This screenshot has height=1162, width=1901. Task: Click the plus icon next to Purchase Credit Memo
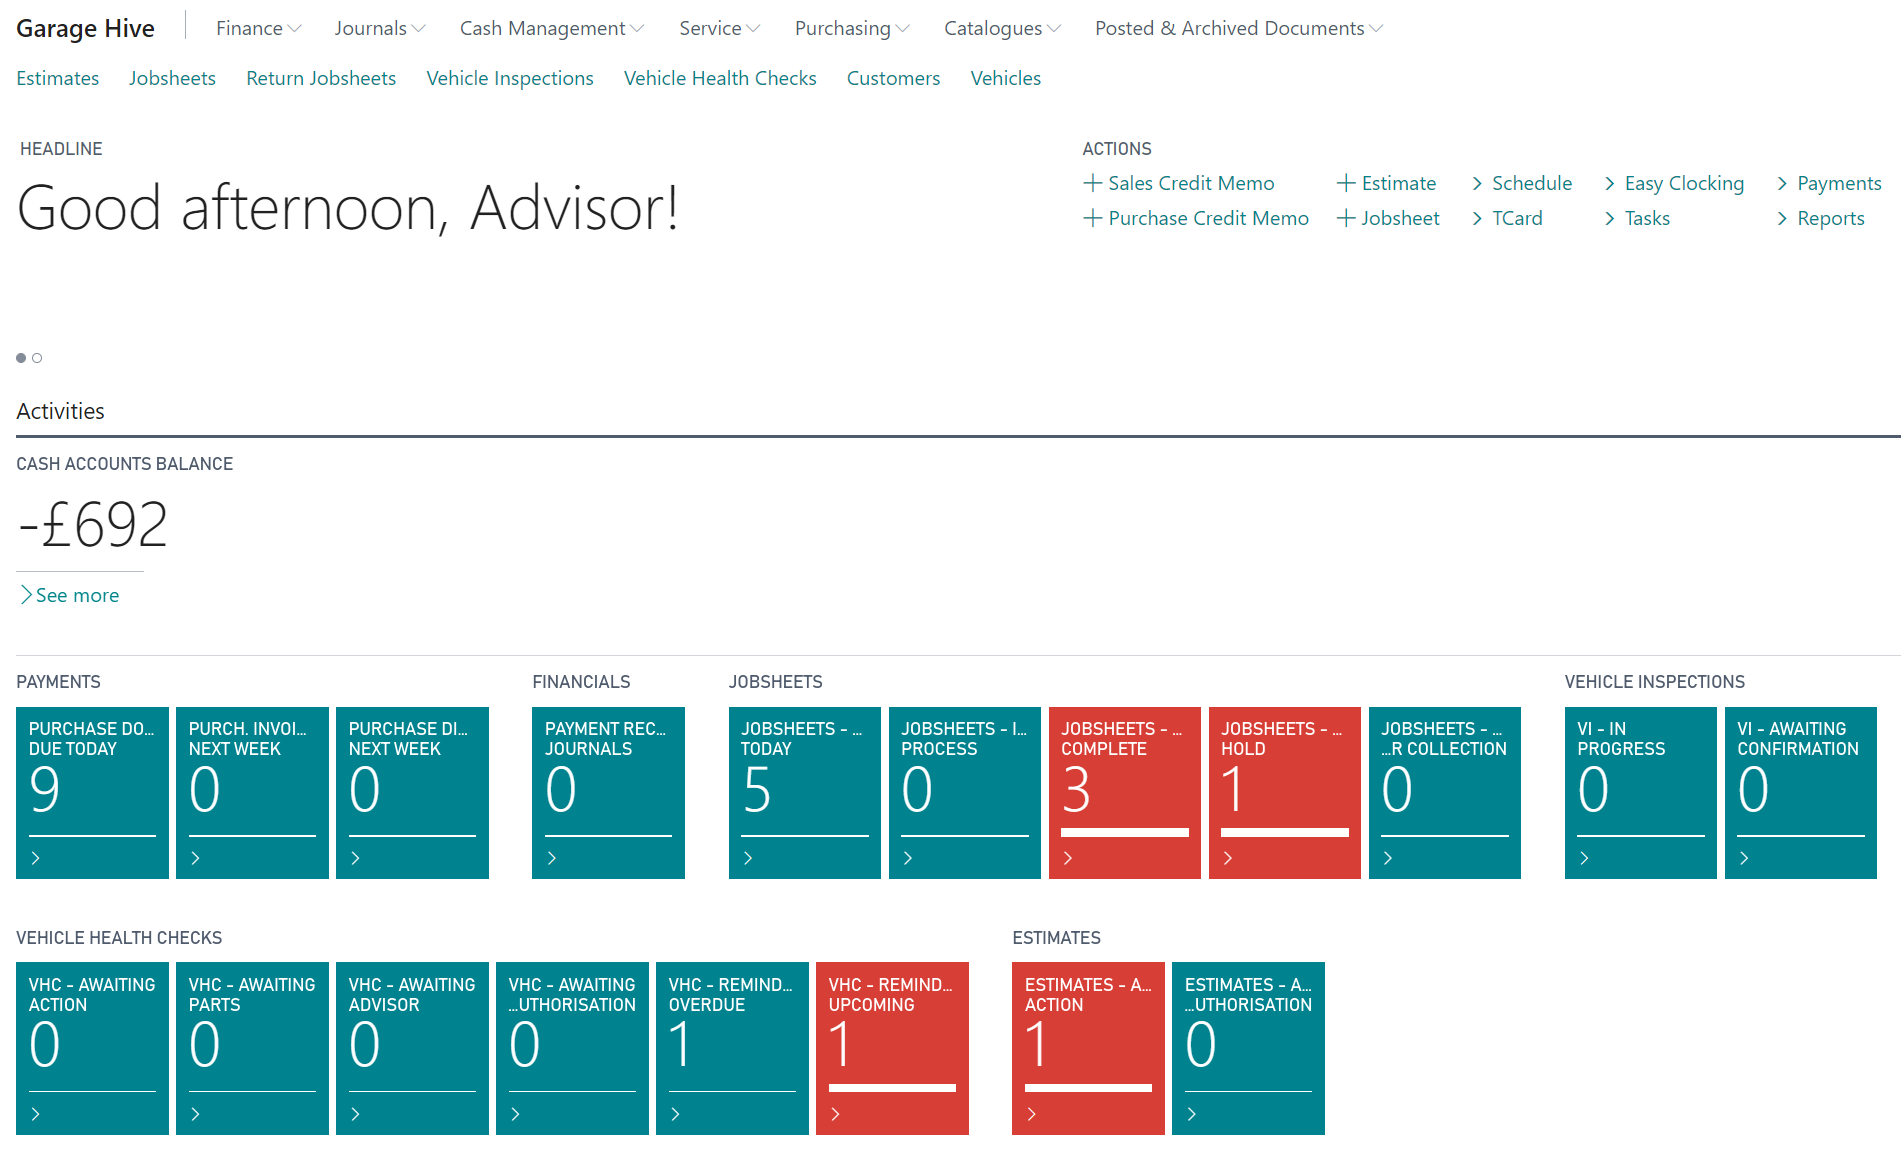1092,218
